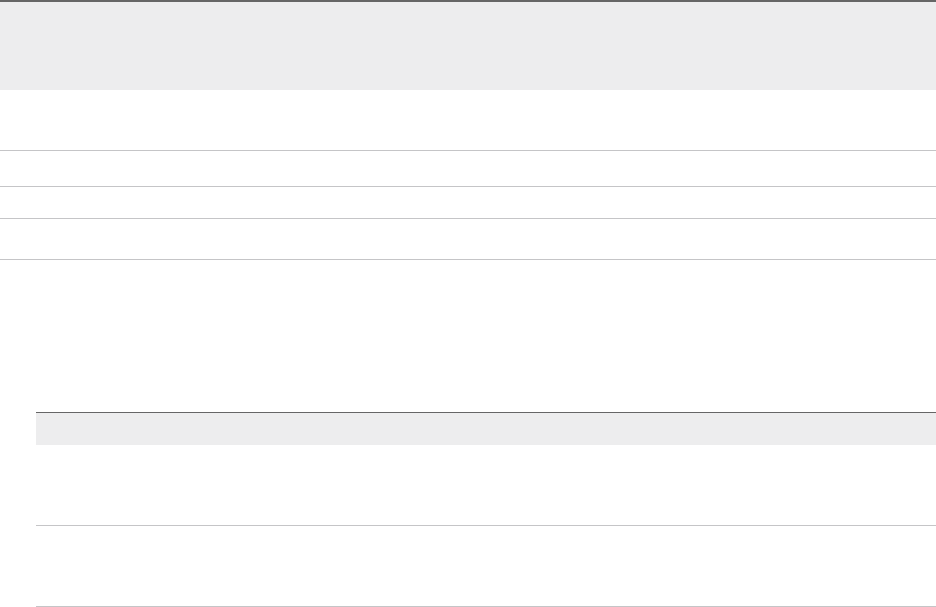Select the third, narrowest row of the upper table
This screenshot has height=607, width=936.
pyautogui.click(x=468, y=202)
